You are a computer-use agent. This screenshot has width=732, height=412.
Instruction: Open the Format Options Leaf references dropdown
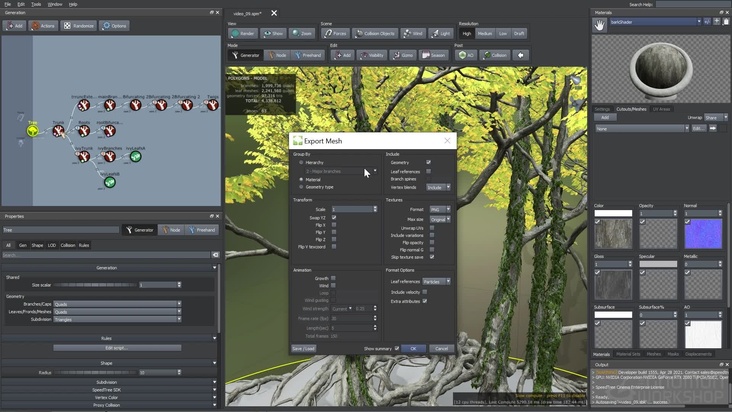(x=436, y=281)
